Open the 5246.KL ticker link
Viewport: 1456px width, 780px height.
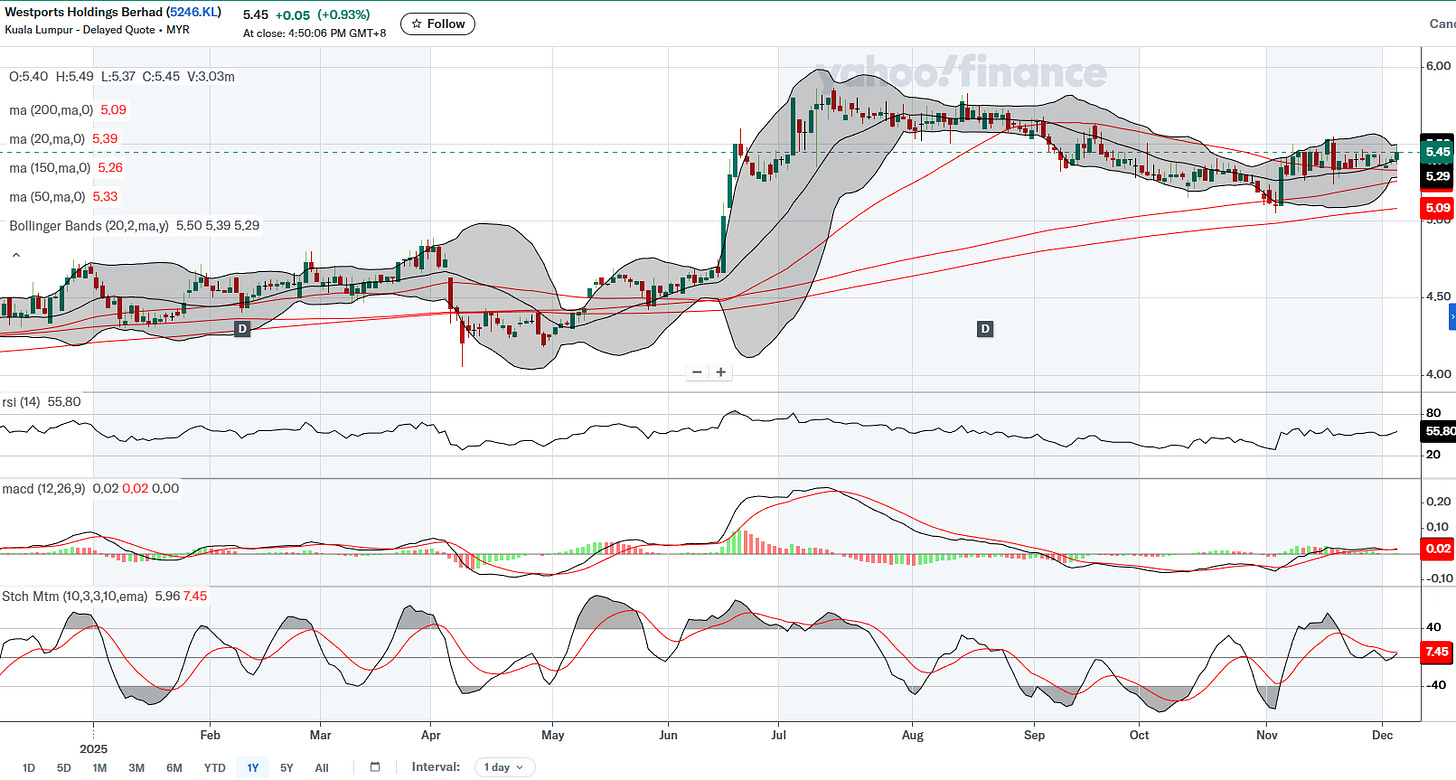192,14
